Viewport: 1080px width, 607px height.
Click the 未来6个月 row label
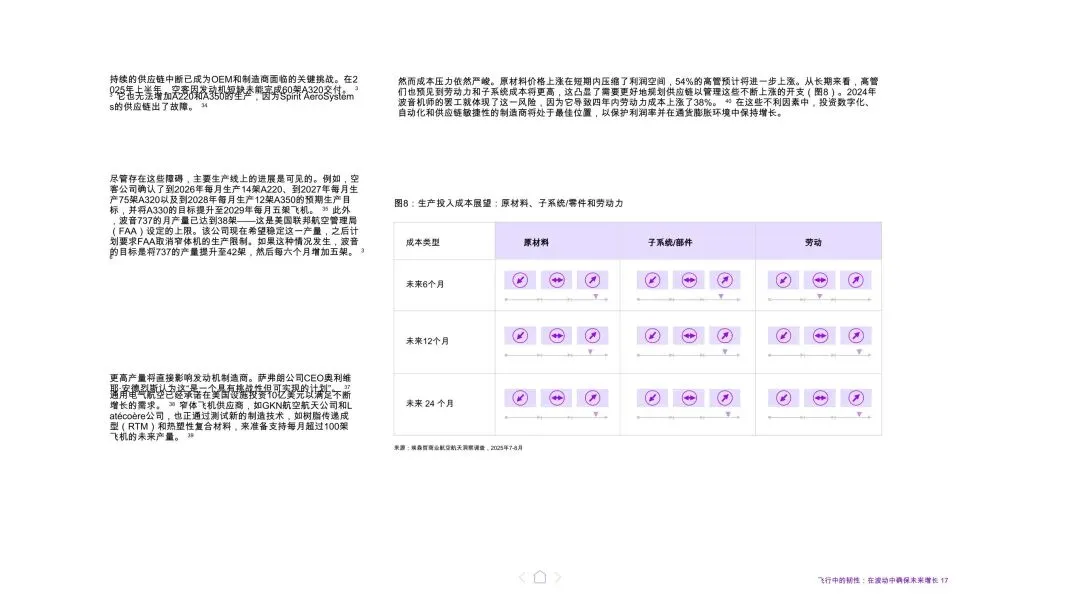point(425,284)
